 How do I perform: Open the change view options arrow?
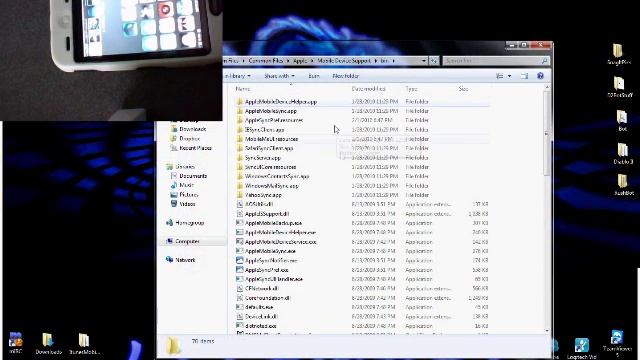(509, 76)
